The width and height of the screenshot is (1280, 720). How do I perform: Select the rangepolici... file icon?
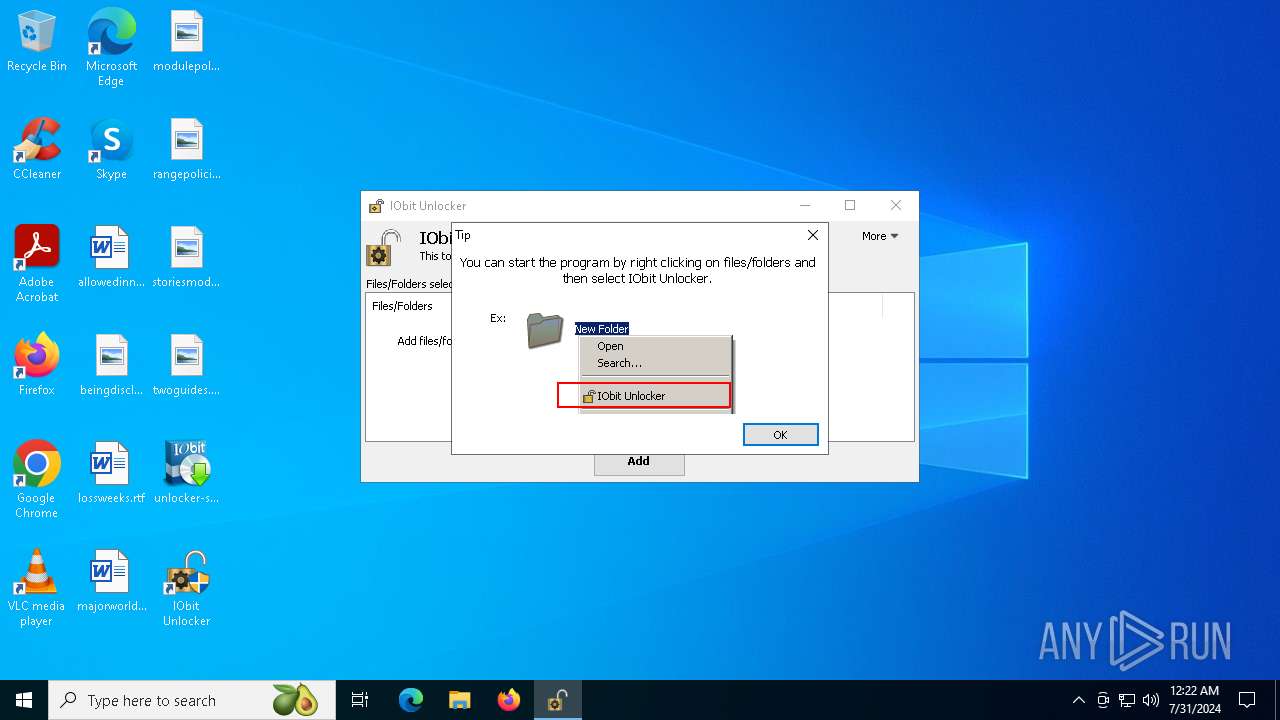[186, 149]
